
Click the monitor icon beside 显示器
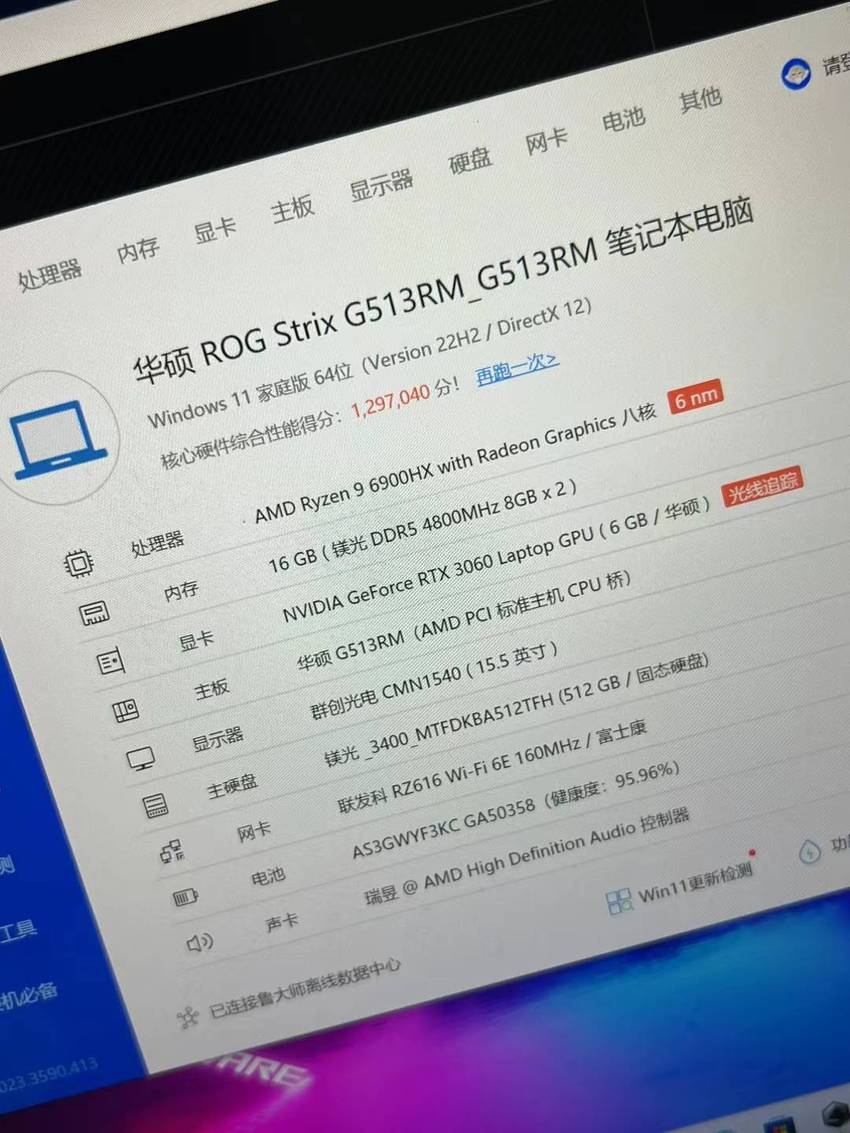pos(140,758)
